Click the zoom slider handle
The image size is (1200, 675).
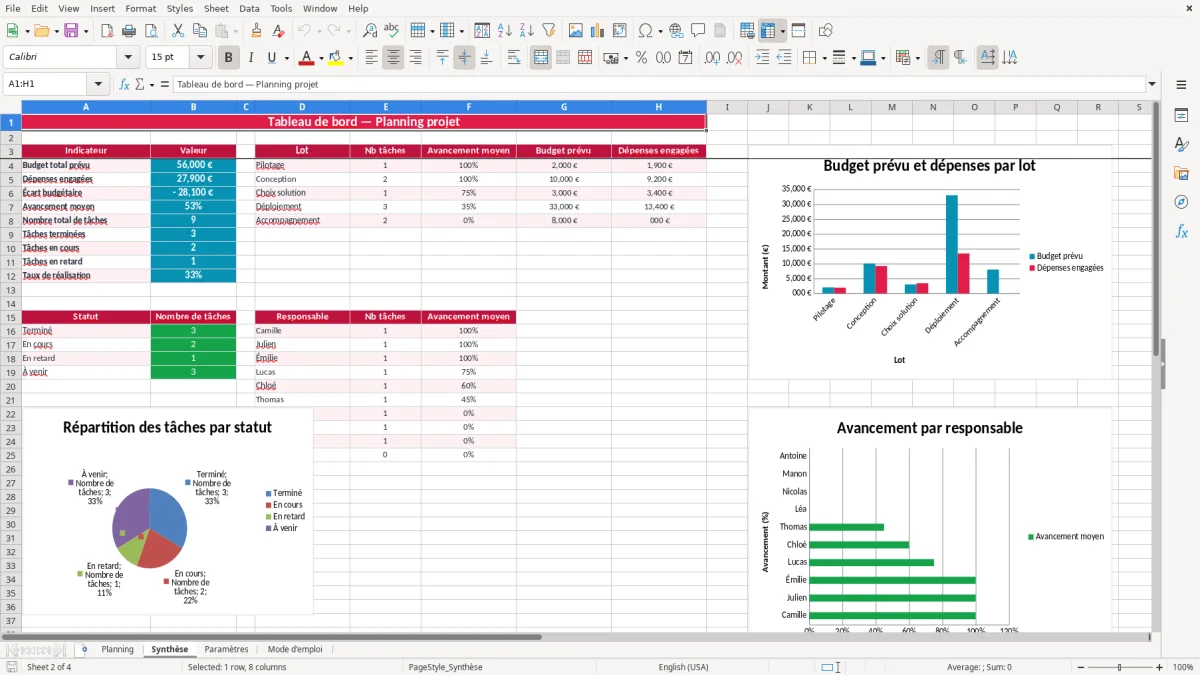pyautogui.click(x=1119, y=667)
